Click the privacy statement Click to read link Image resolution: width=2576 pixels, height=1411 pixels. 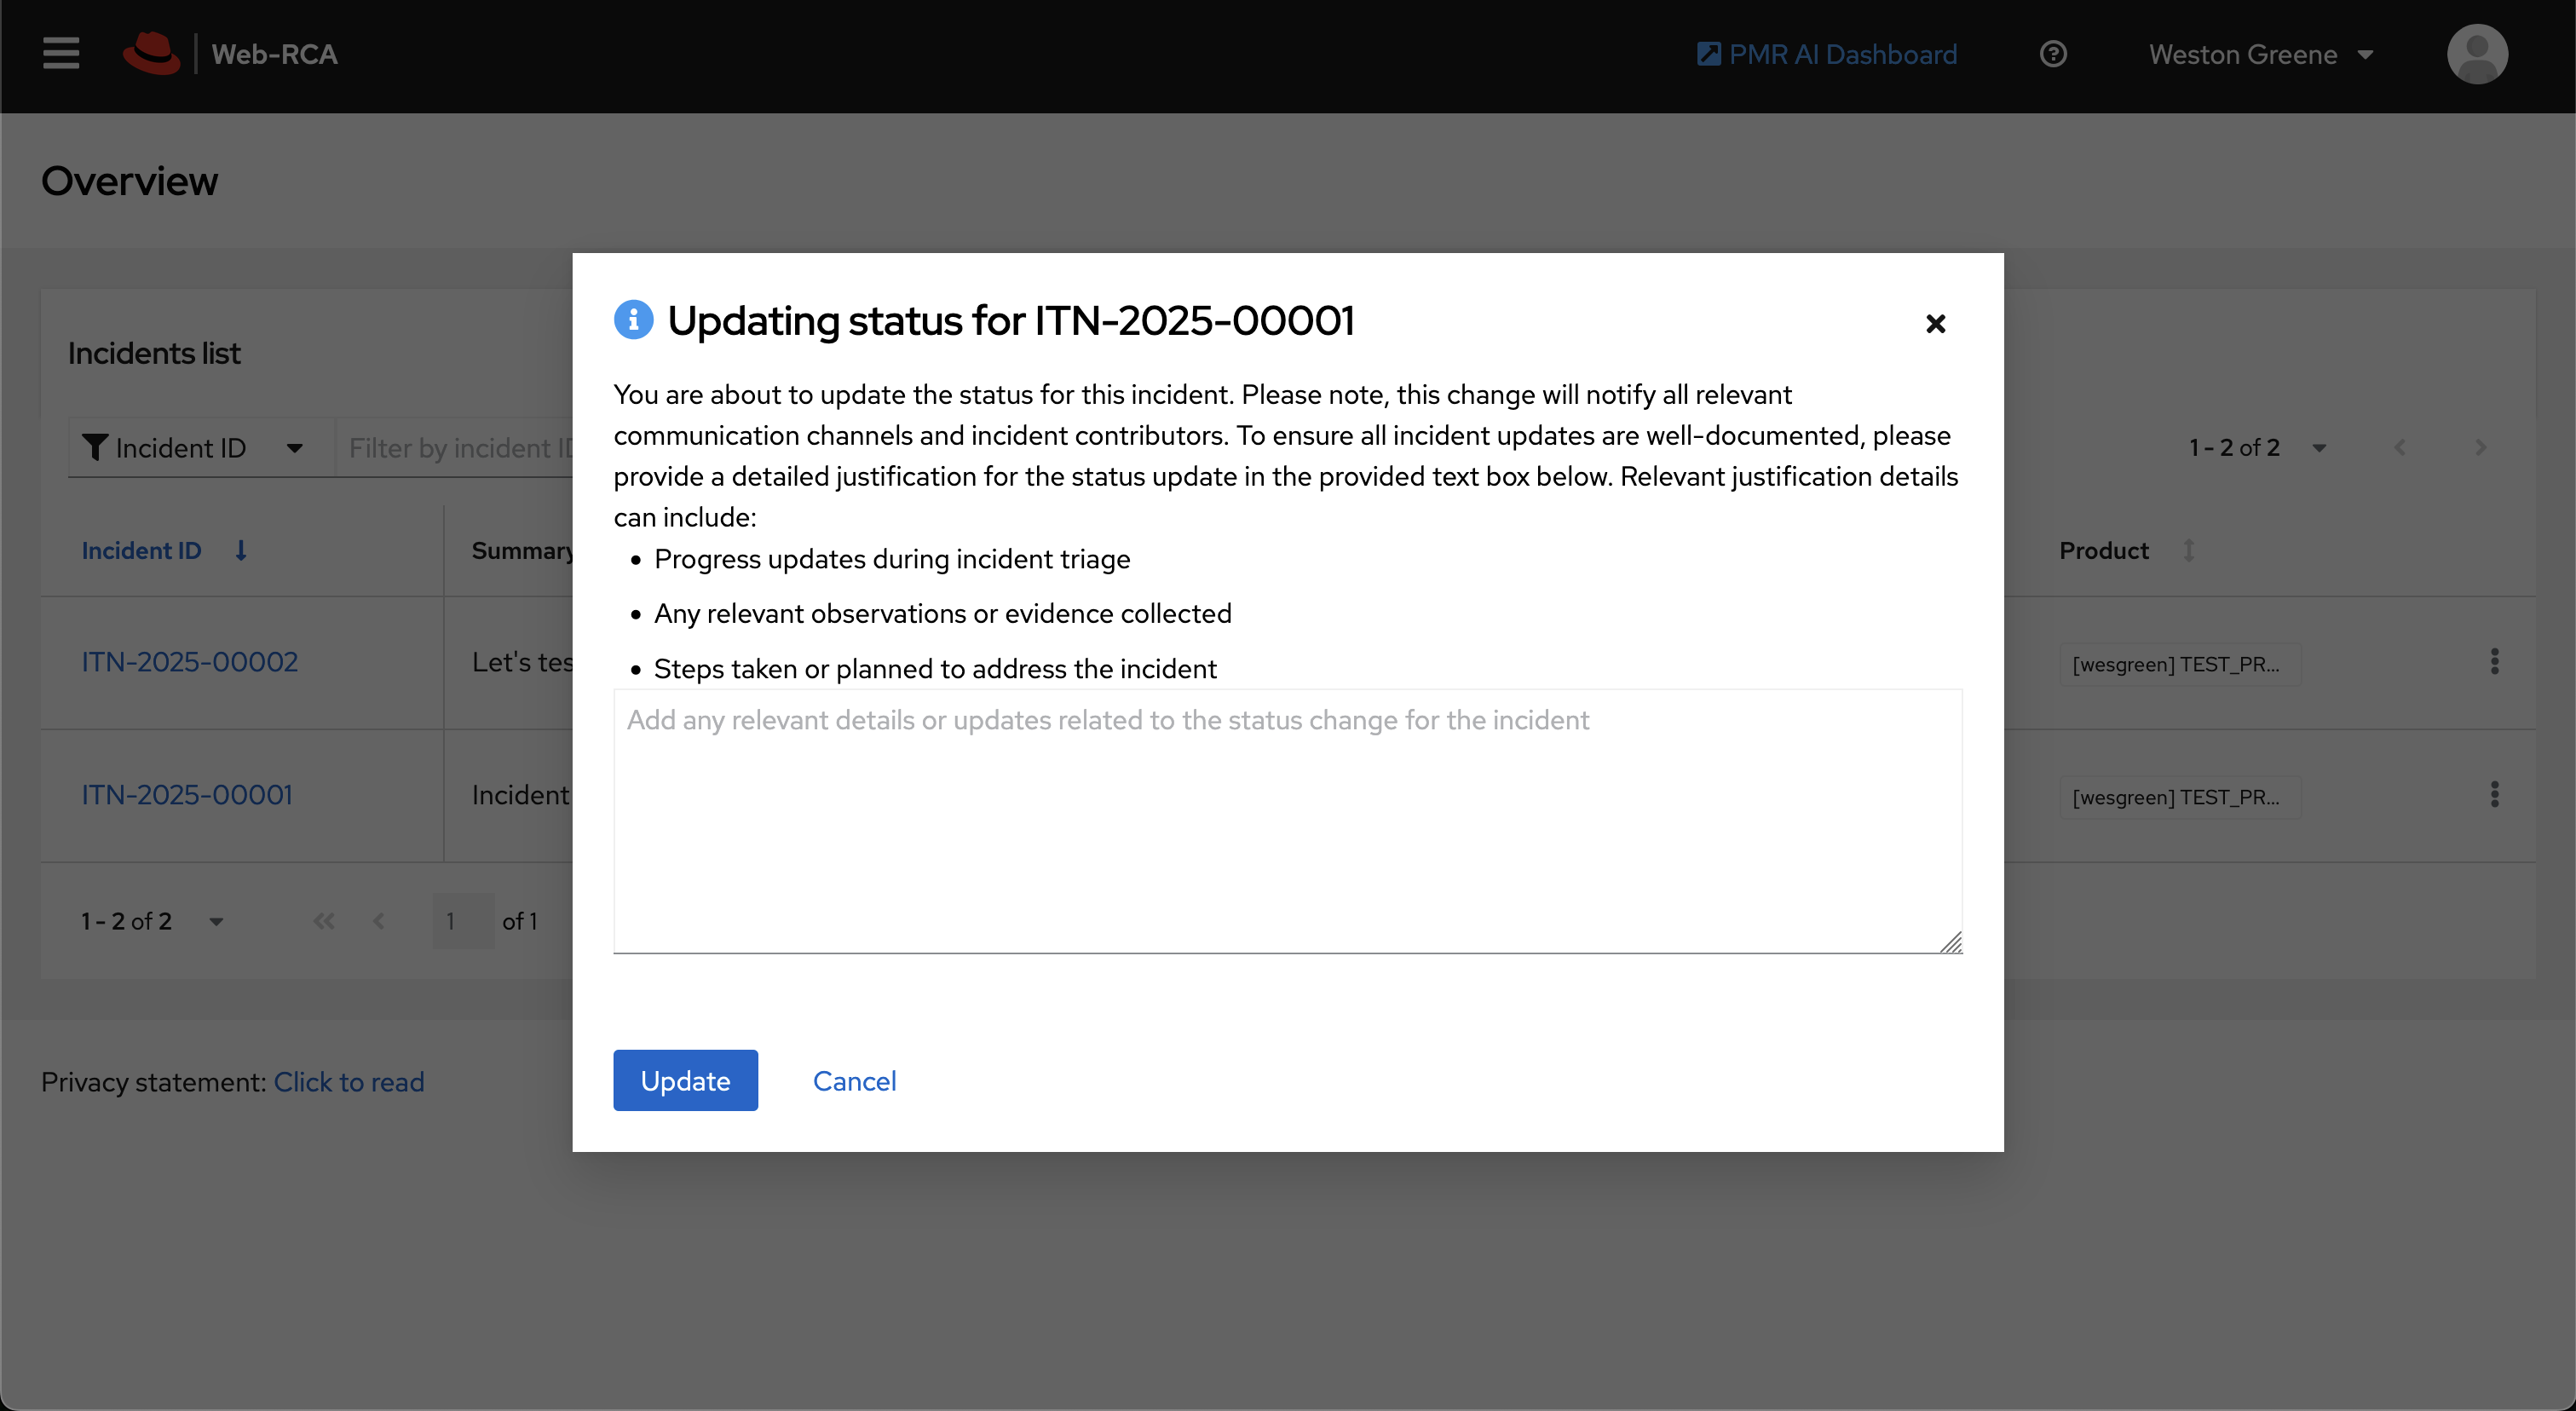tap(349, 1082)
